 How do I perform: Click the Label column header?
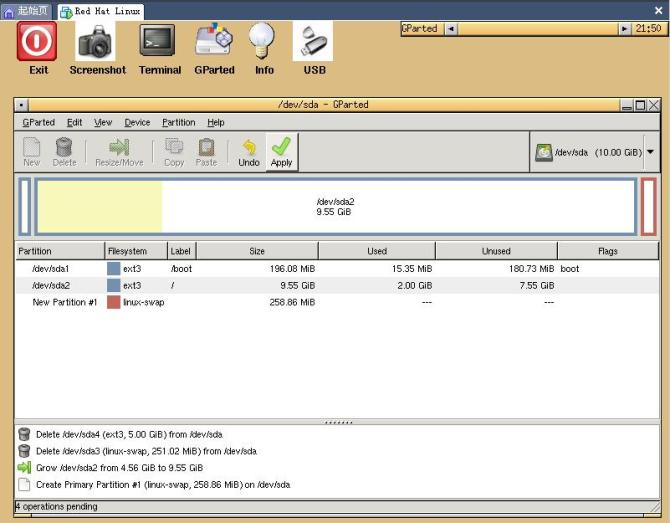(182, 251)
